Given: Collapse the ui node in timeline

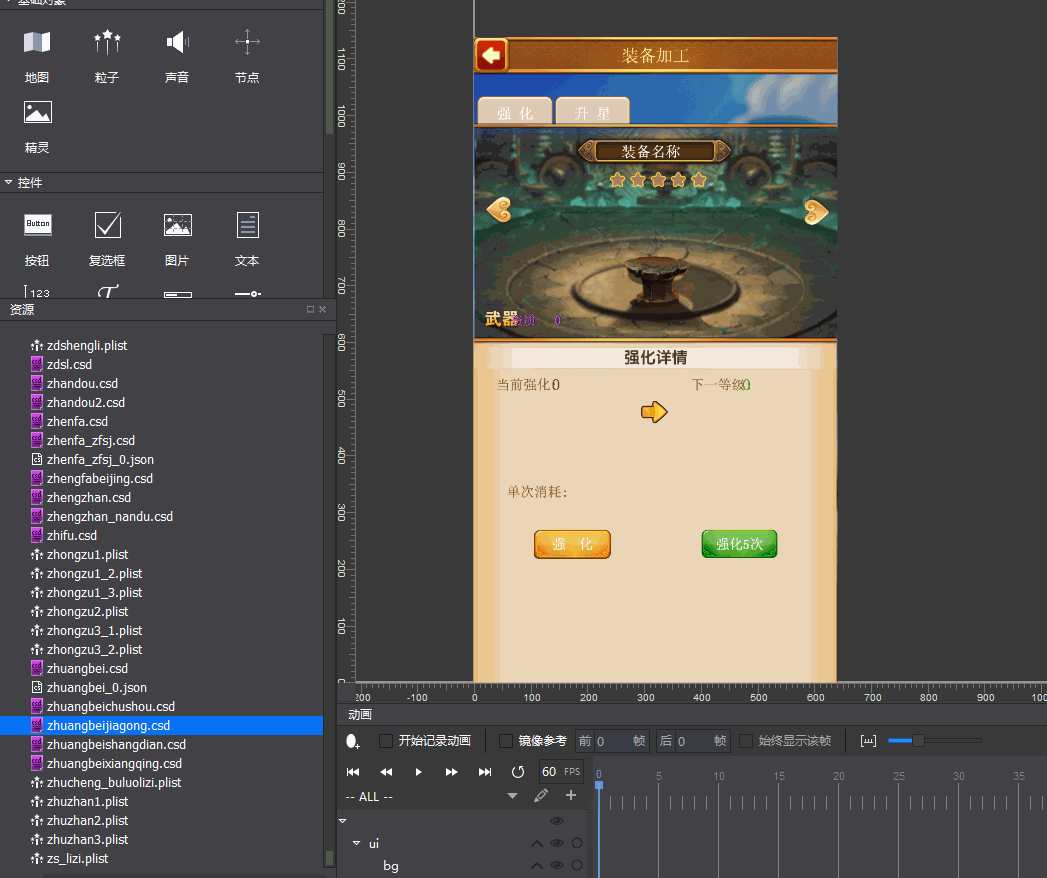Looking at the screenshot, I should point(356,843).
